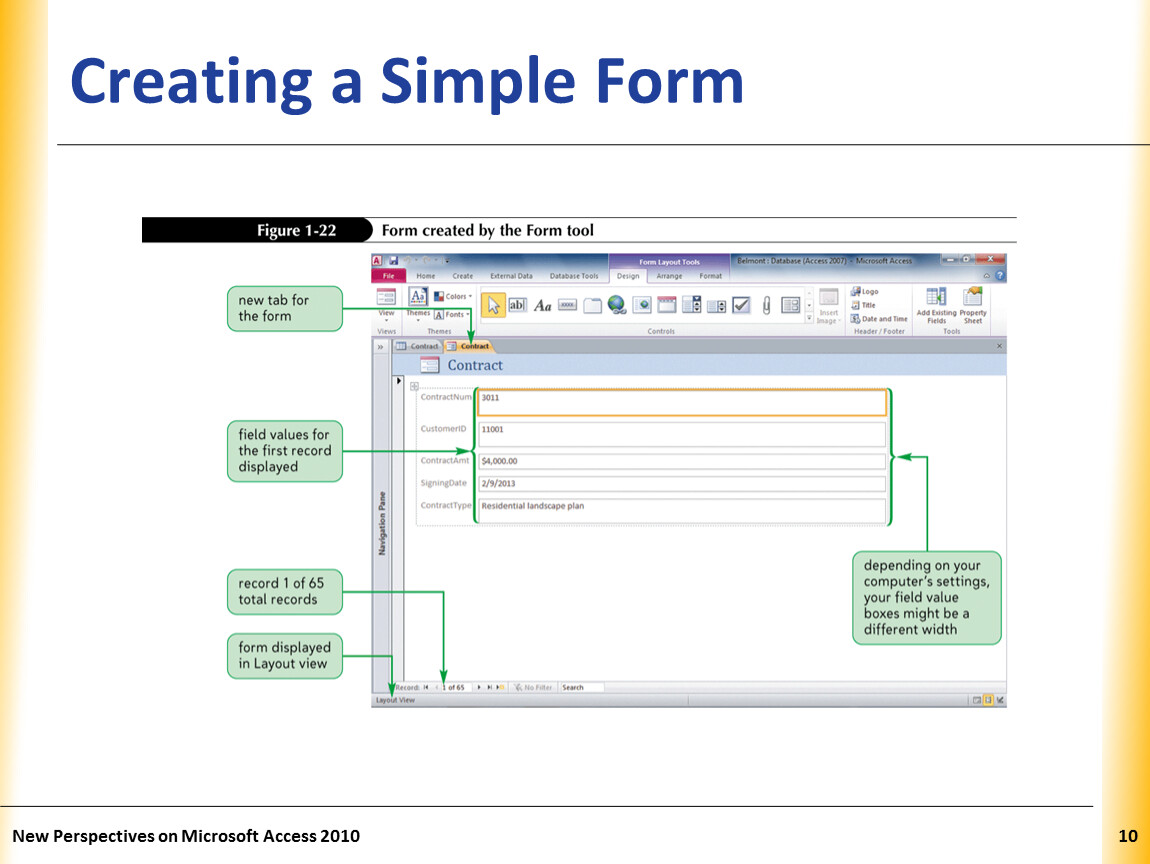The width and height of the screenshot is (1150, 864).
Task: Click the Contract form header title
Action: (475, 365)
